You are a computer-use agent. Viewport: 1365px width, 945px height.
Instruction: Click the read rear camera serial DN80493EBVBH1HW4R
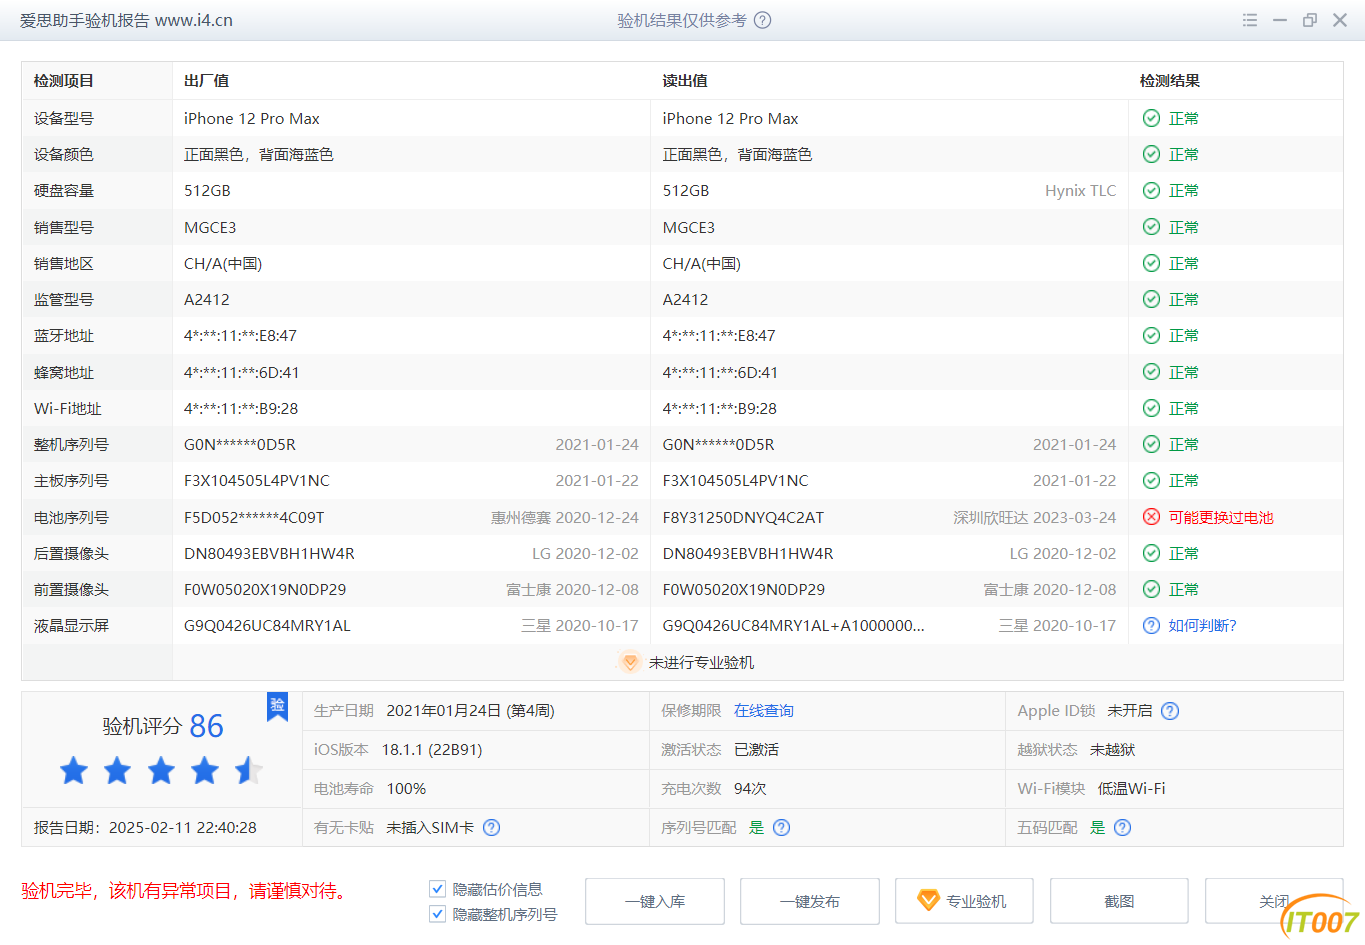(x=748, y=553)
